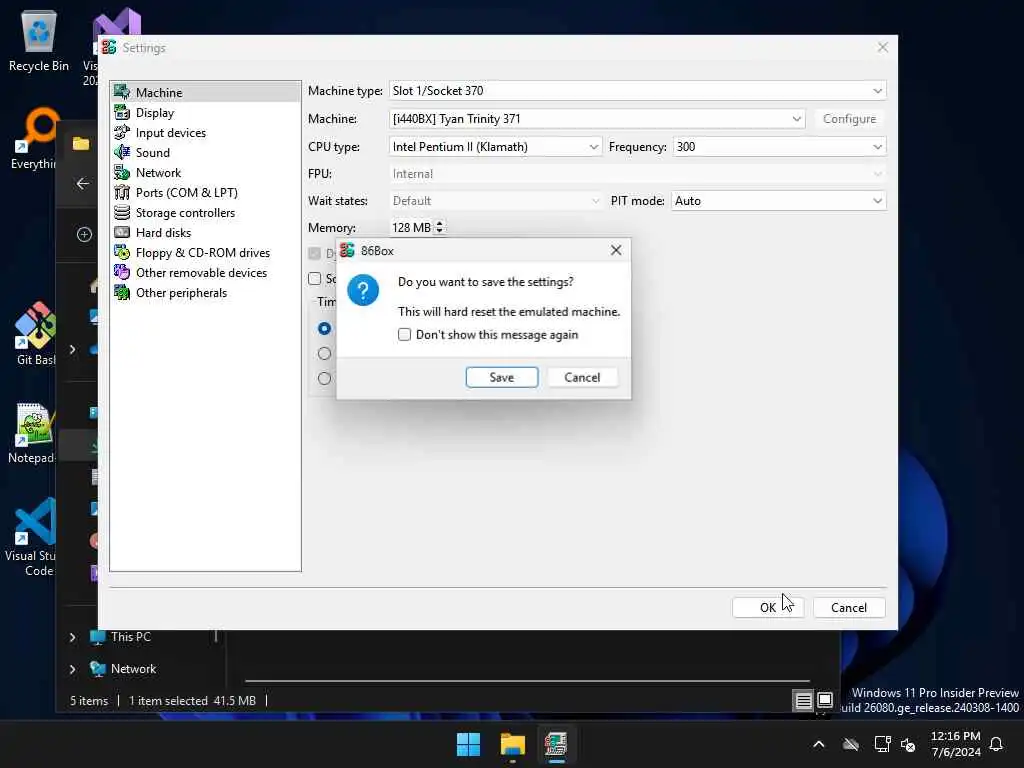The image size is (1024, 768).
Task: Select the Machine category in settings list
Action: click(205, 92)
